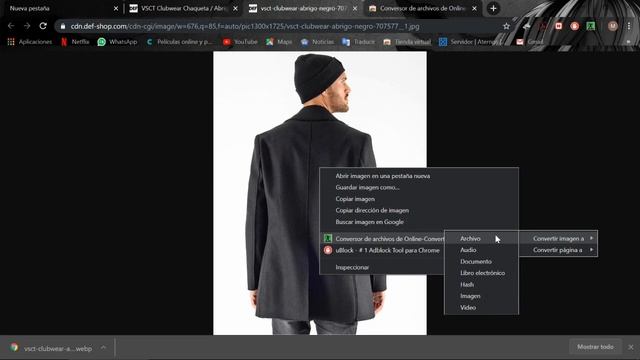640x360 pixels.
Task: Open the Maps bookmark
Action: pyautogui.click(x=279, y=42)
